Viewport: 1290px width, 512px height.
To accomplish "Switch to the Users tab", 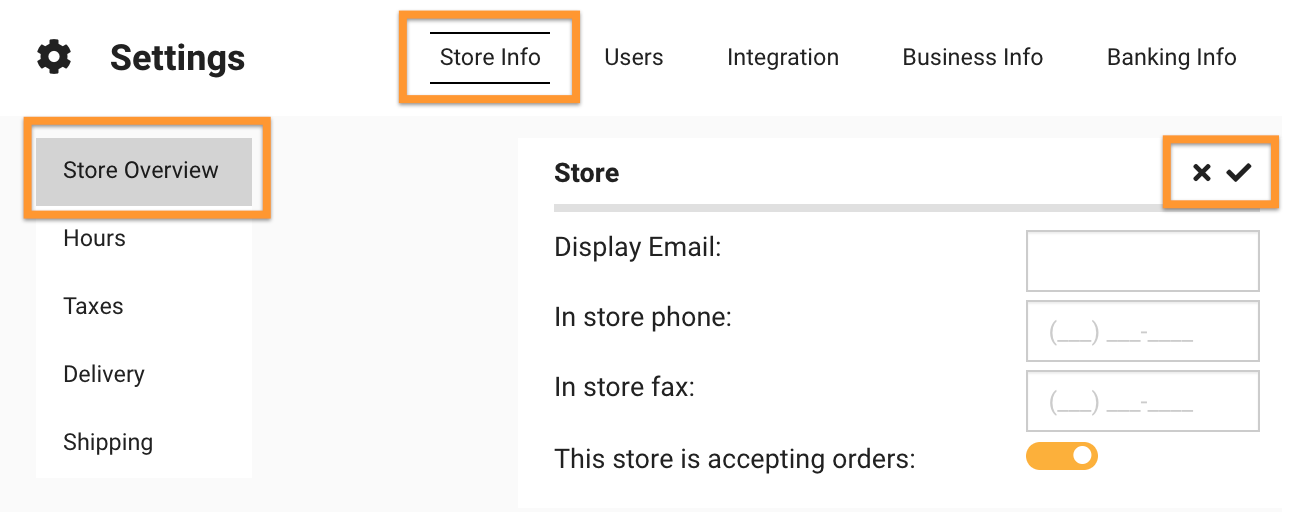I will [634, 57].
